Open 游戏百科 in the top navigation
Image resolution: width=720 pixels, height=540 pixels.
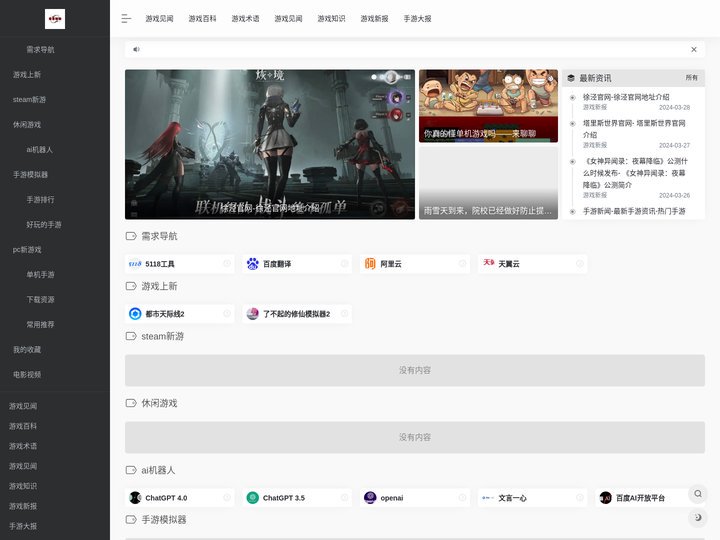point(202,18)
